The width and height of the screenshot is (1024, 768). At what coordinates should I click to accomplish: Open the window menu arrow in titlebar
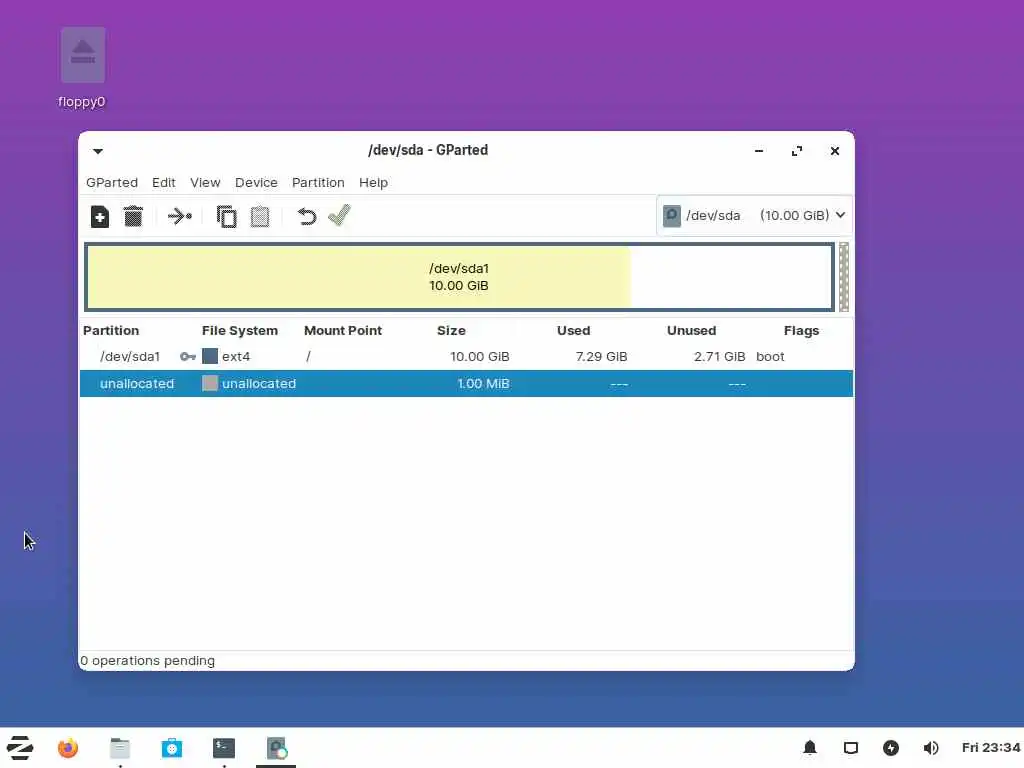[98, 151]
